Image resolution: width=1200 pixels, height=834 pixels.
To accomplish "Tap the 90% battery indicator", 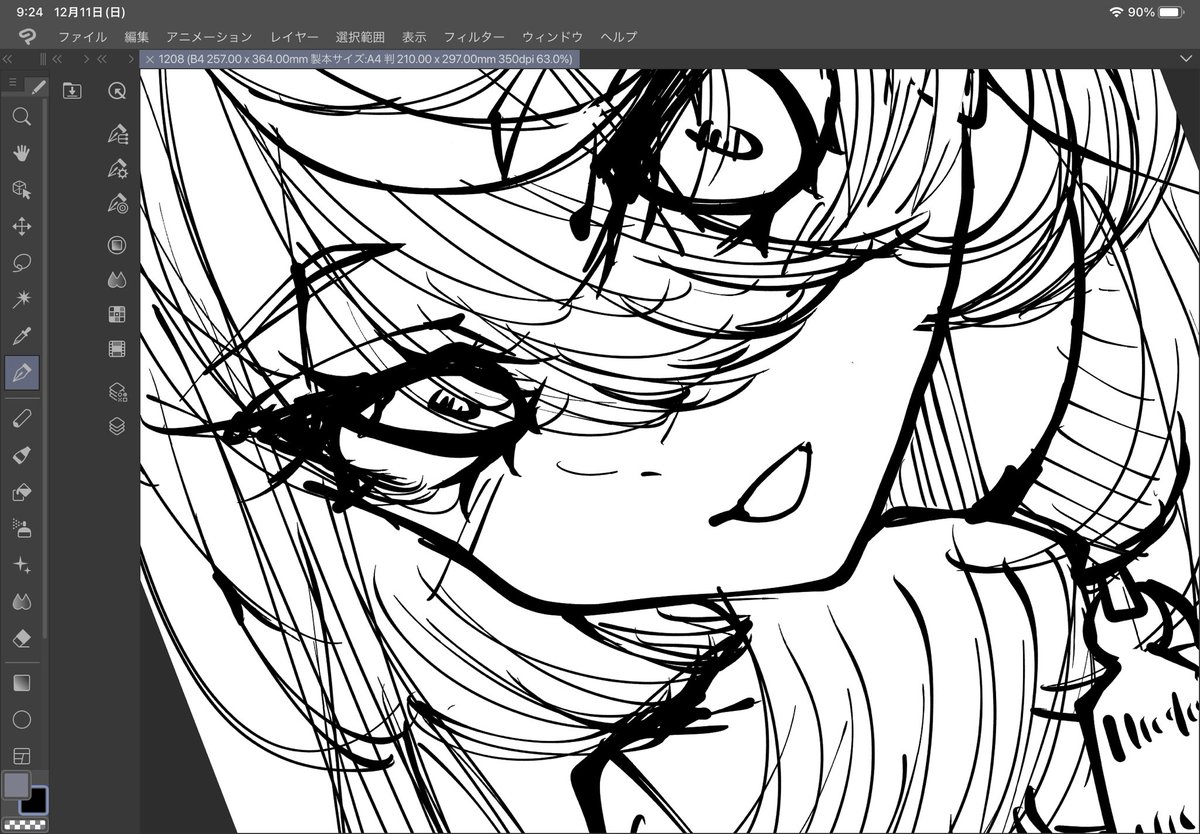I will click(1157, 11).
